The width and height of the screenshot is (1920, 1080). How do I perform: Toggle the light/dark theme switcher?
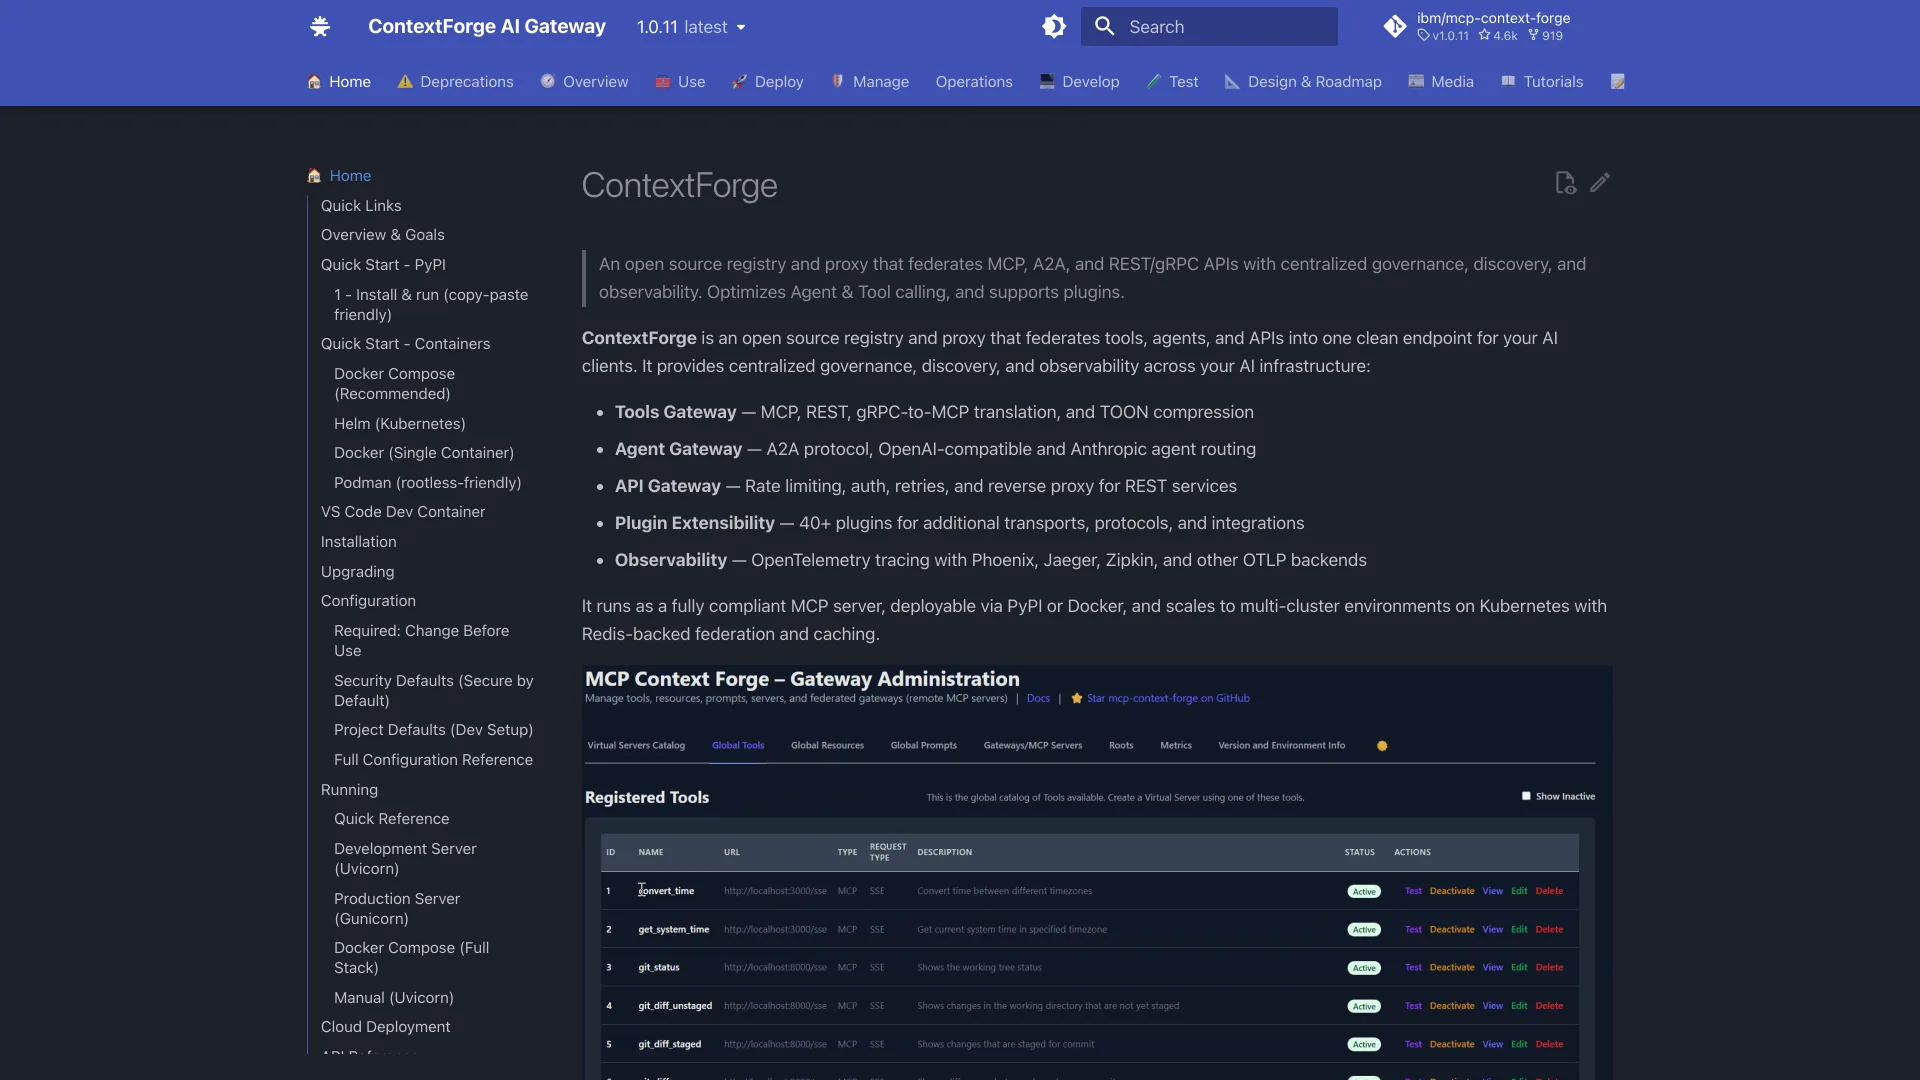1054,27
